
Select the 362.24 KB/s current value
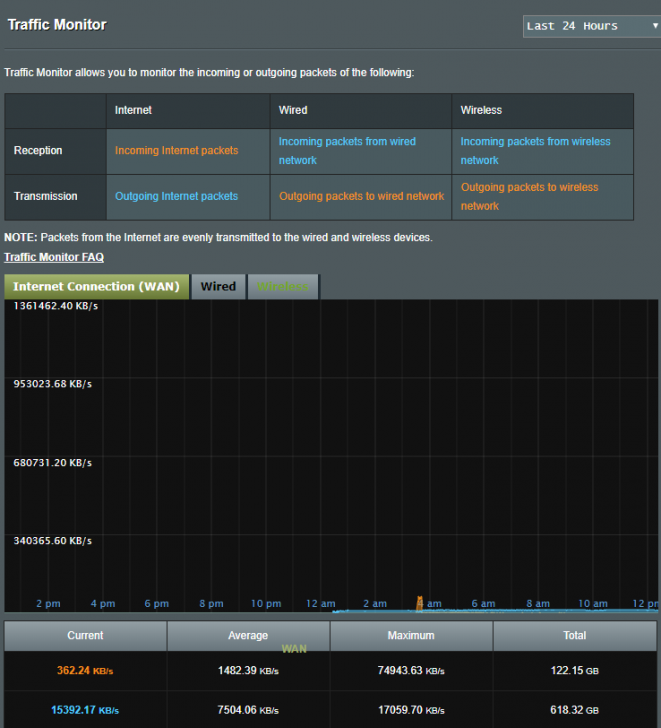point(85,670)
